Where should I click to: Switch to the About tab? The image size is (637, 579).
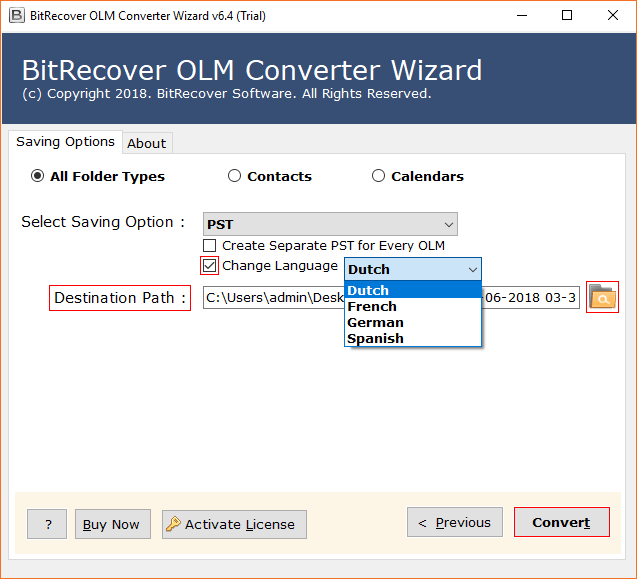click(147, 143)
